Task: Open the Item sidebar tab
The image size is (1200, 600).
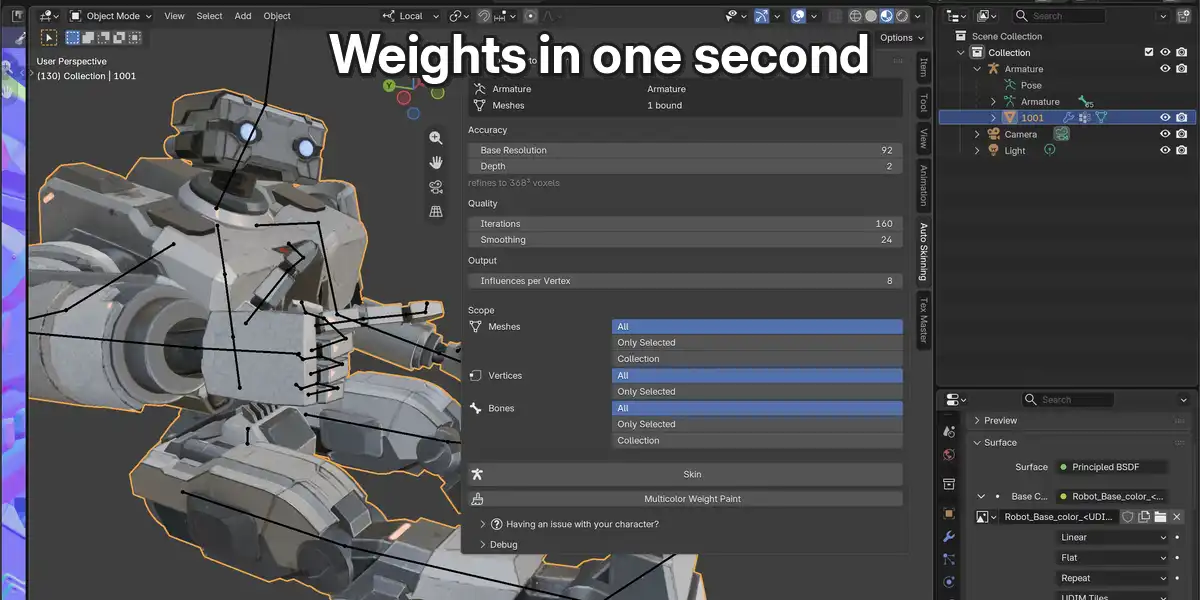Action: (x=923, y=68)
